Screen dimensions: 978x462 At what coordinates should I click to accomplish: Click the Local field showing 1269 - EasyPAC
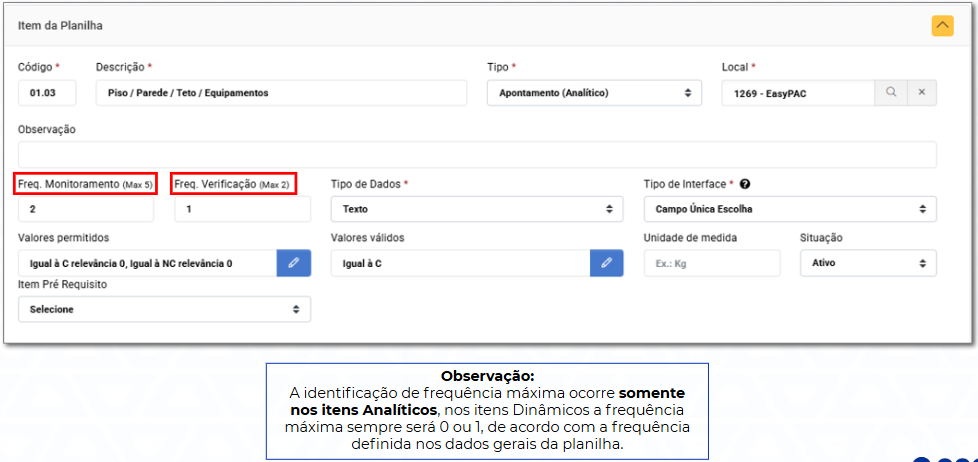(797, 93)
